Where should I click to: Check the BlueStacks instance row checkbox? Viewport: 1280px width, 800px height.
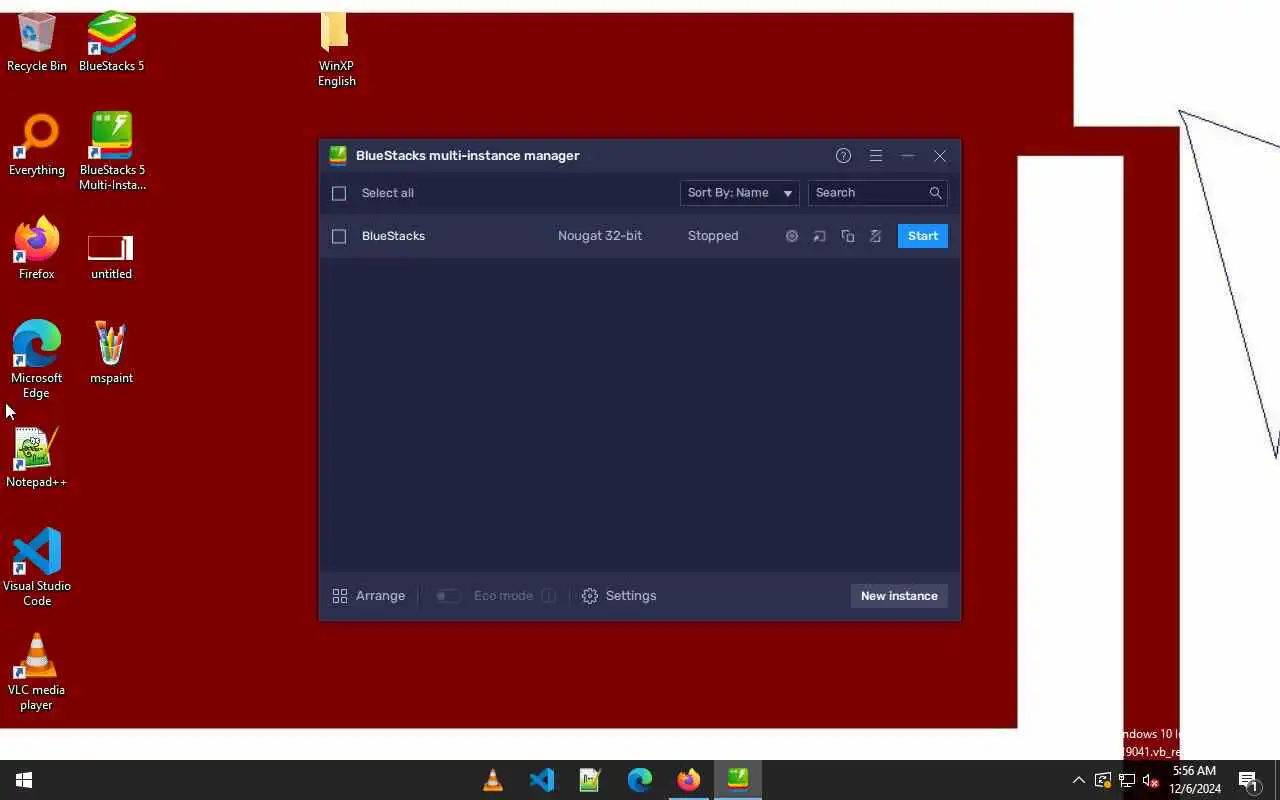click(x=339, y=236)
